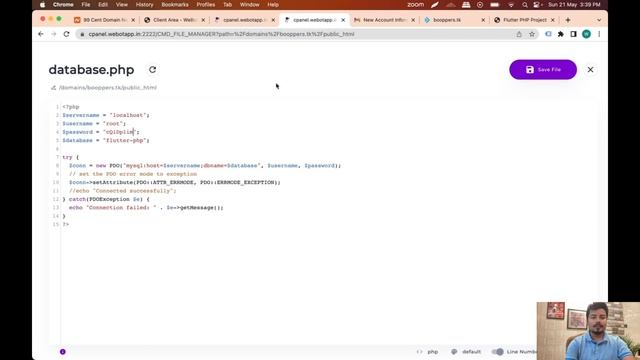The width and height of the screenshot is (640, 360).
Task: Open the Edit menu
Action: tap(103, 4)
